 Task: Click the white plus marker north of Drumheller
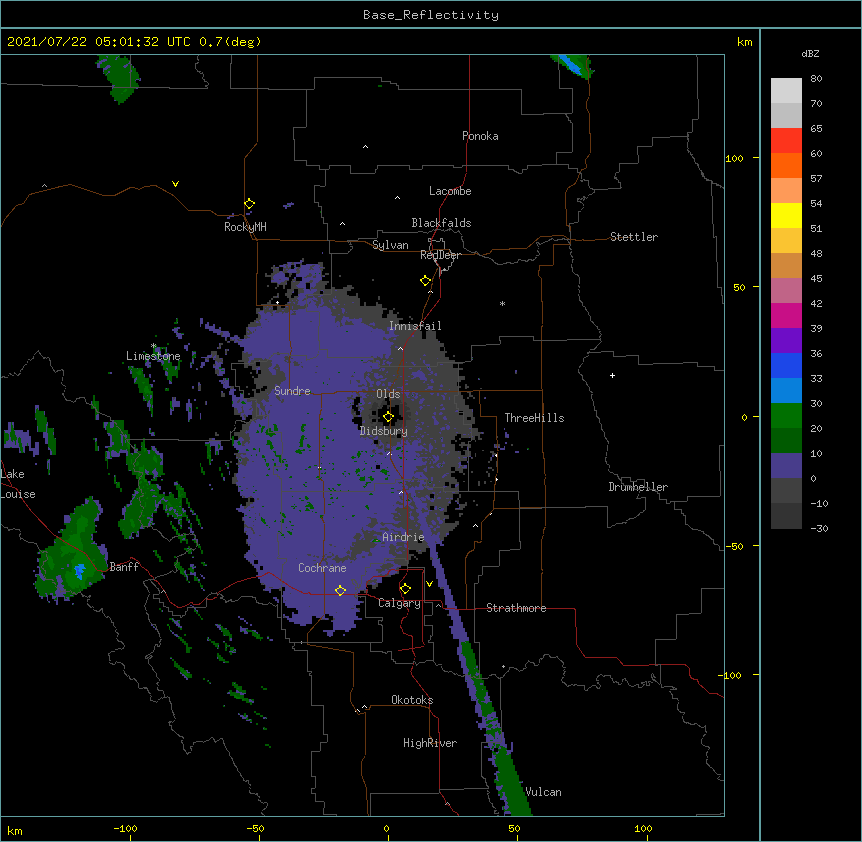[612, 375]
